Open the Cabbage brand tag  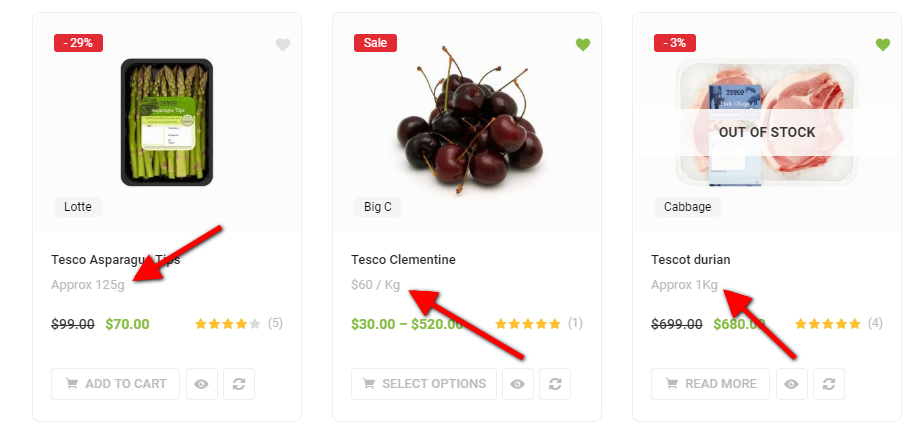click(x=686, y=207)
